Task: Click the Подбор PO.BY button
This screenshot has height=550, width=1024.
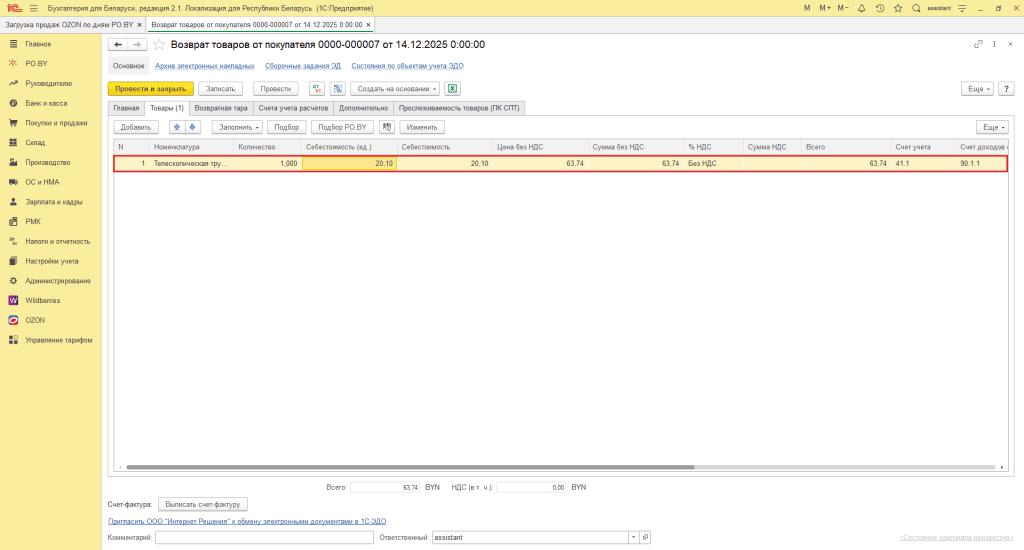Action: (342, 127)
